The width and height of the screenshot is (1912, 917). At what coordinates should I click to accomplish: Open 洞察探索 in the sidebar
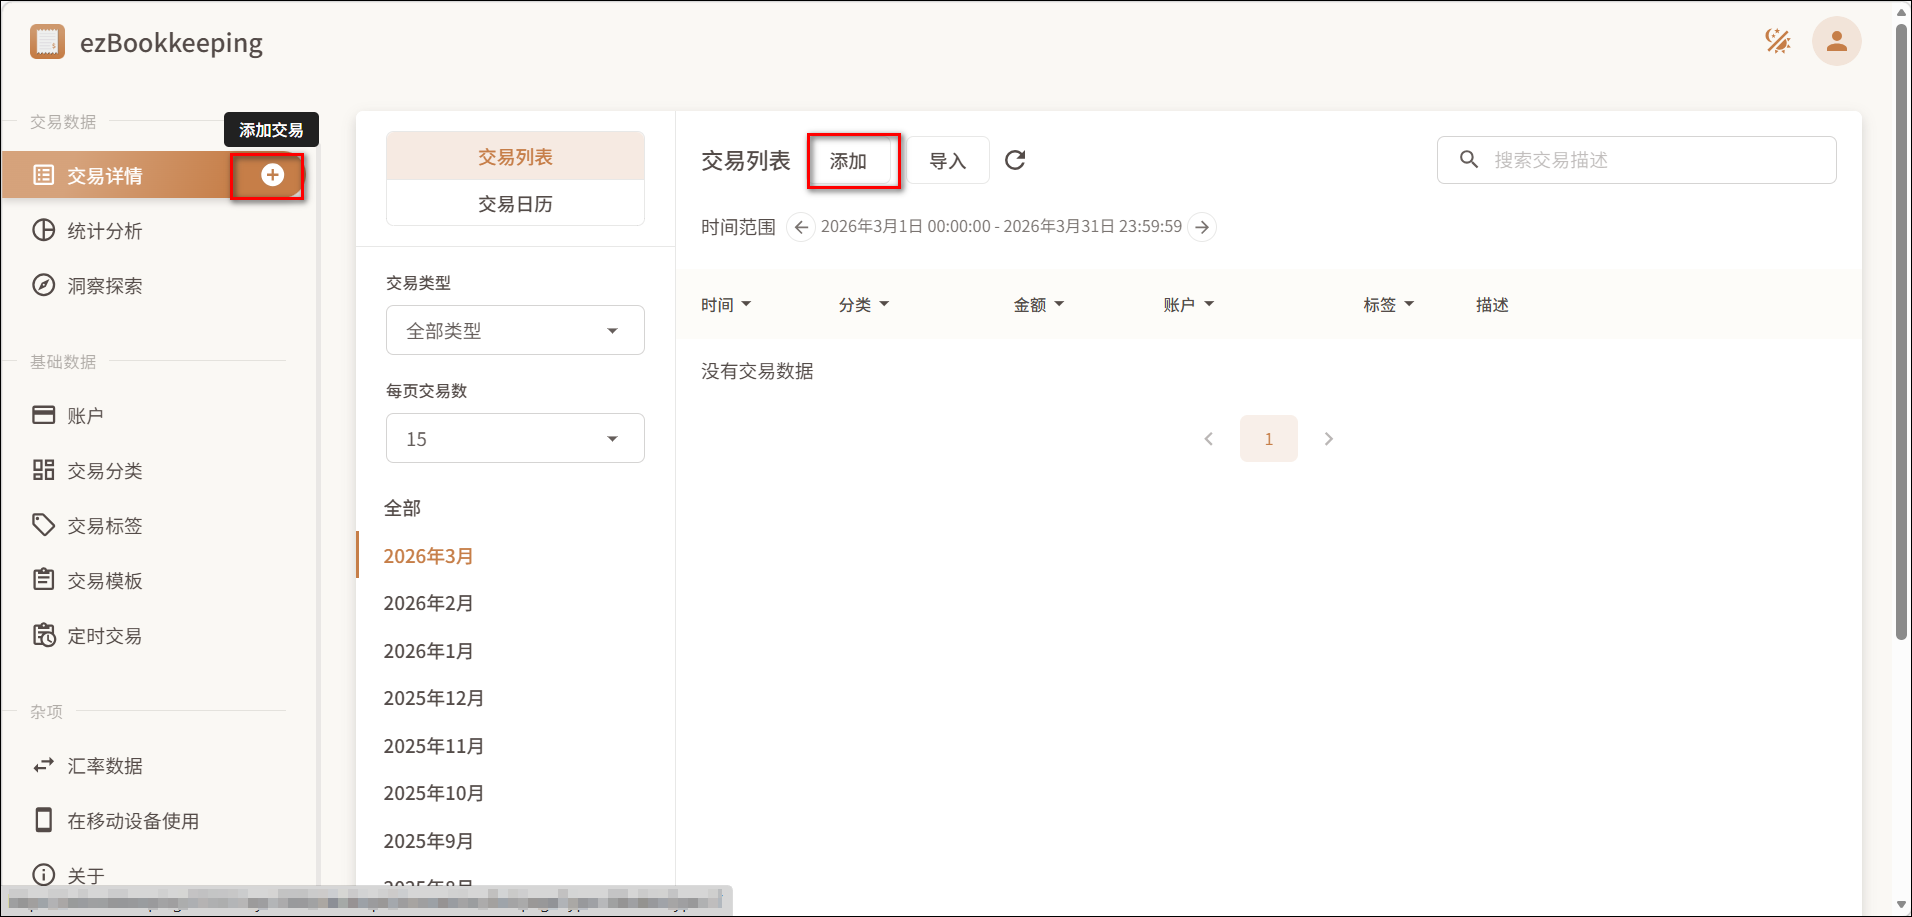[x=104, y=286]
